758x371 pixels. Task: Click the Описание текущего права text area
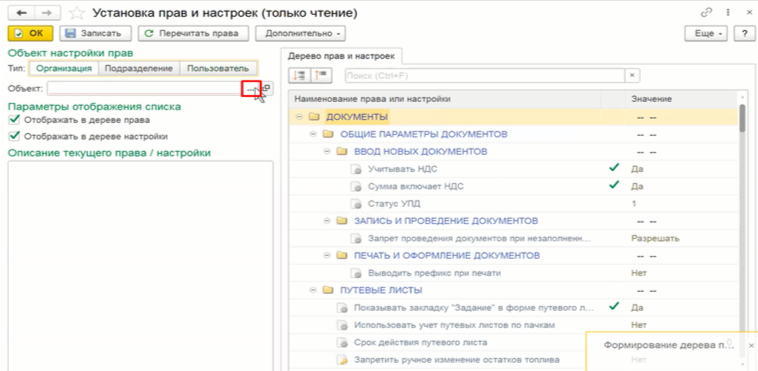click(141, 265)
